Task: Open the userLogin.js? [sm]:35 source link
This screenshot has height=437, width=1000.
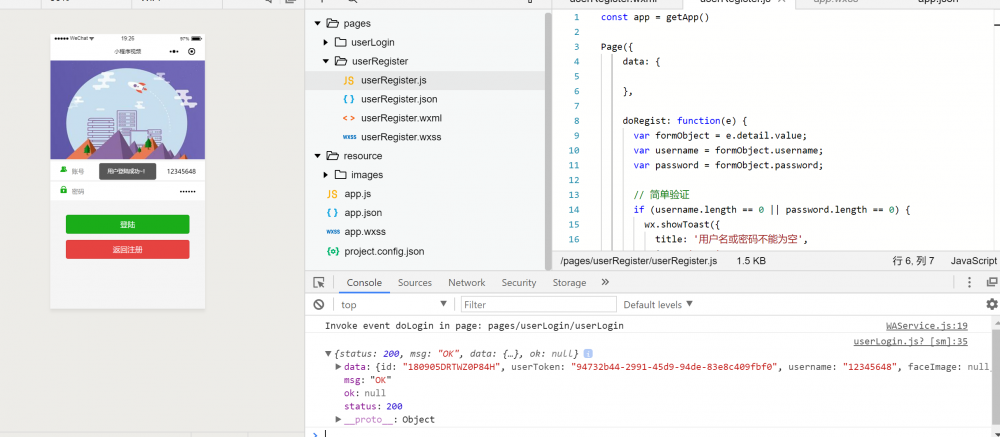Action: click(x=909, y=341)
